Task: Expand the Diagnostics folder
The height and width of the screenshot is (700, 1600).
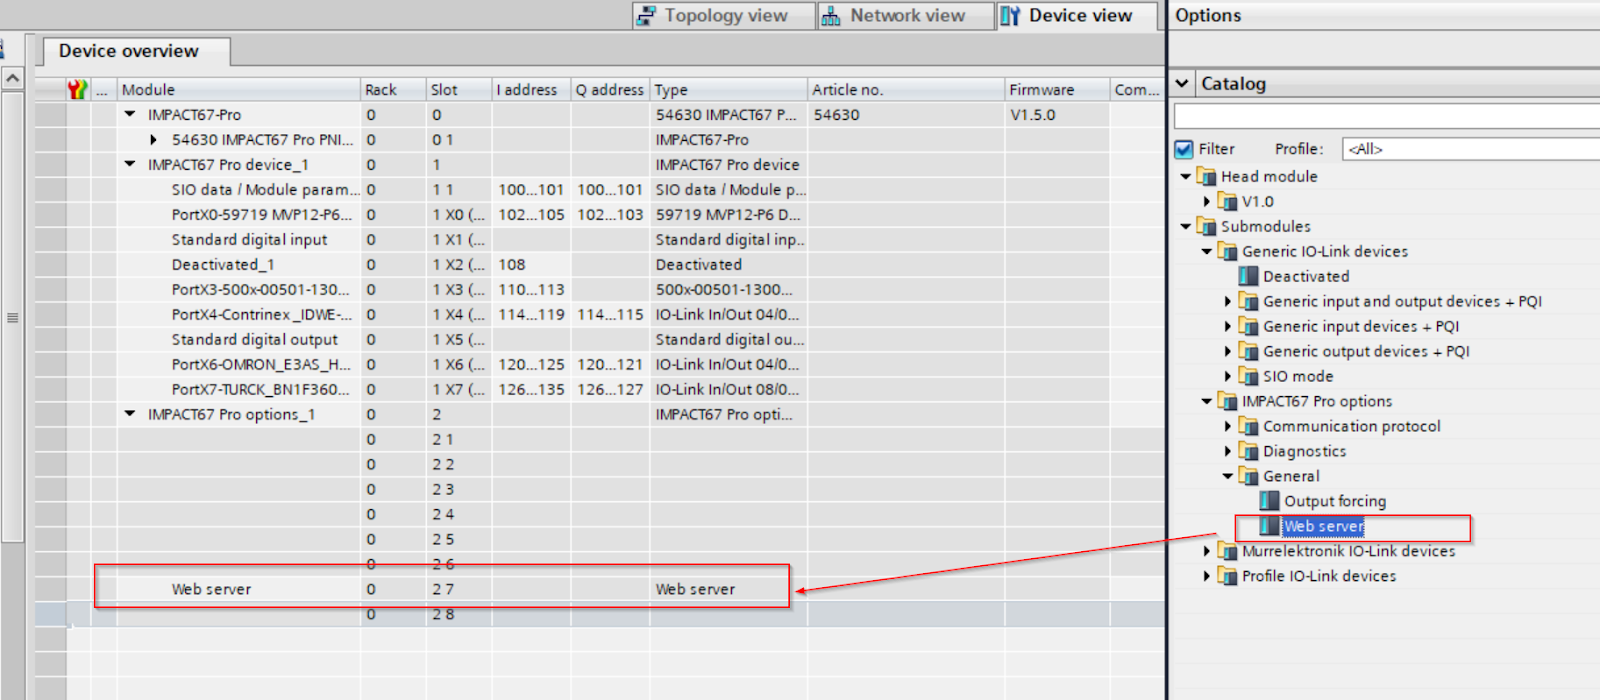Action: (1228, 452)
